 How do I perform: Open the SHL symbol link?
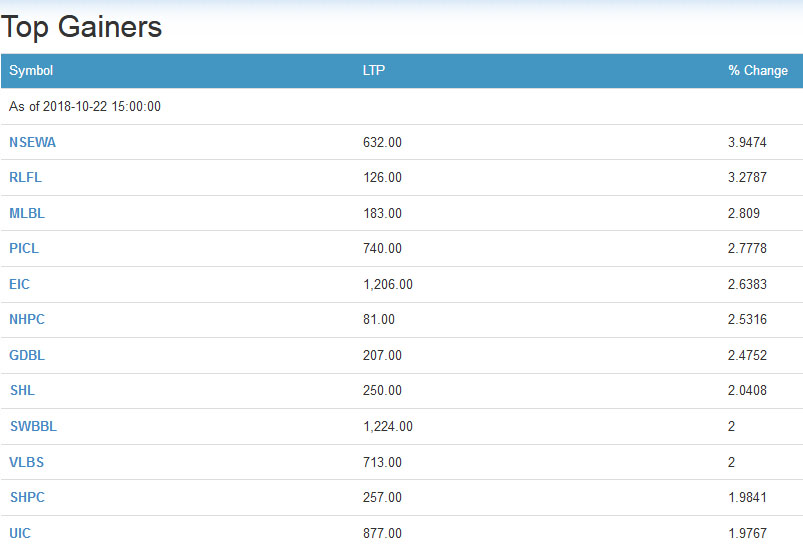[x=23, y=390]
